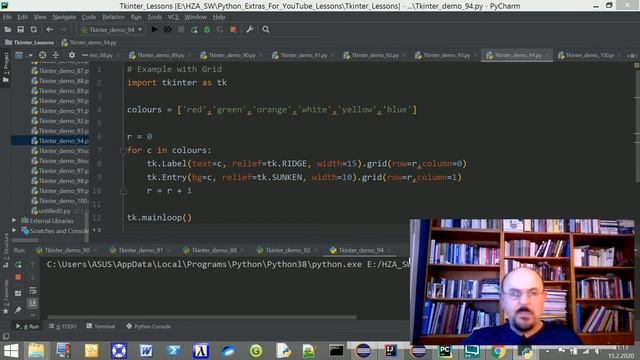Open the run configuration dropdown Tkinter_demo_94
The width and height of the screenshot is (640, 360).
111,29
